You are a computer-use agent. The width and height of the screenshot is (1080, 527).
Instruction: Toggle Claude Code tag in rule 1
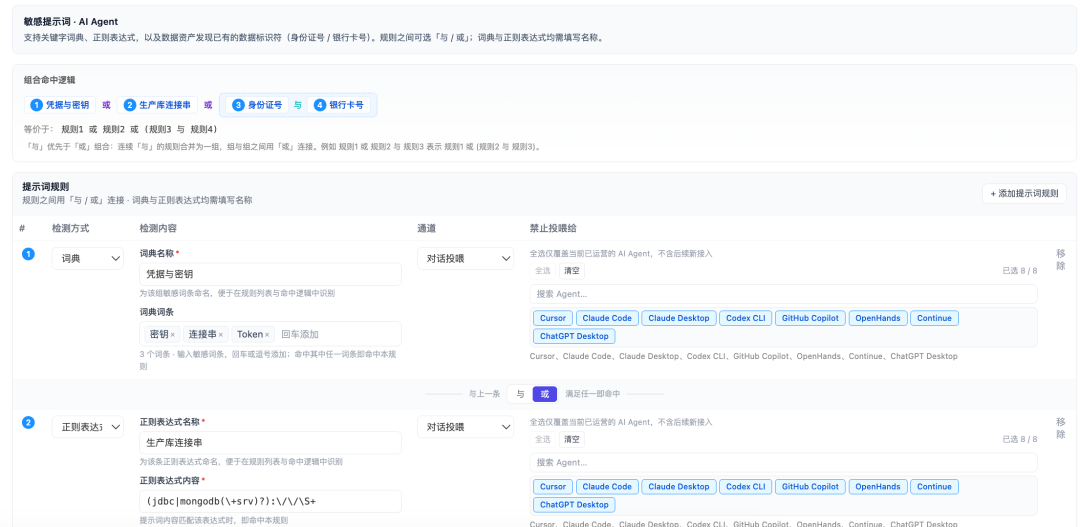point(607,318)
